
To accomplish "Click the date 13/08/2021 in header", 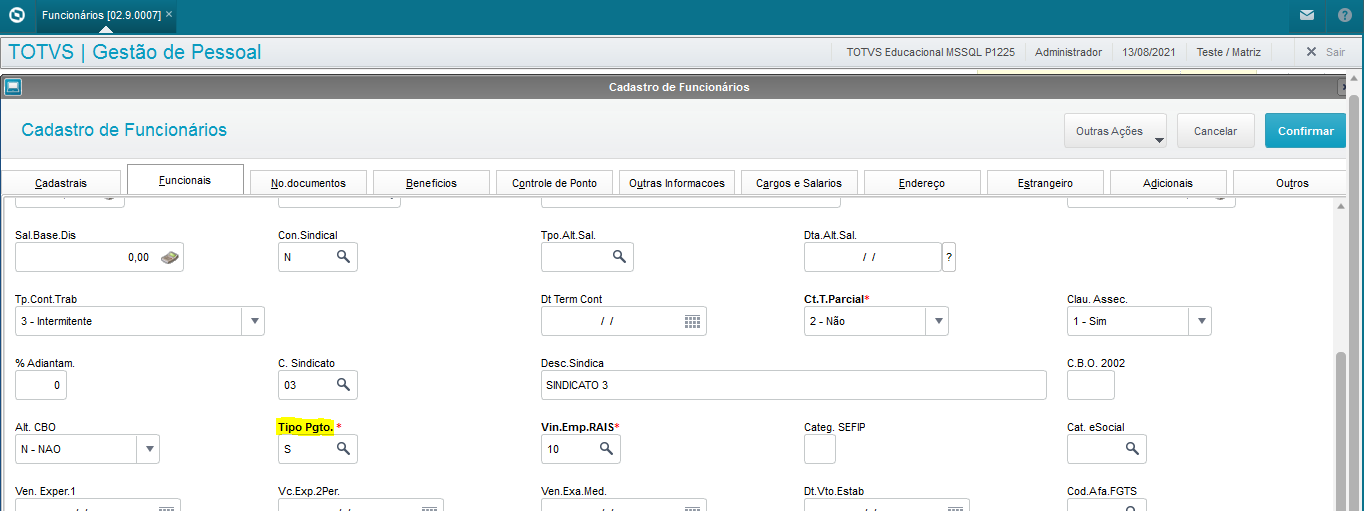I will tap(1149, 52).
